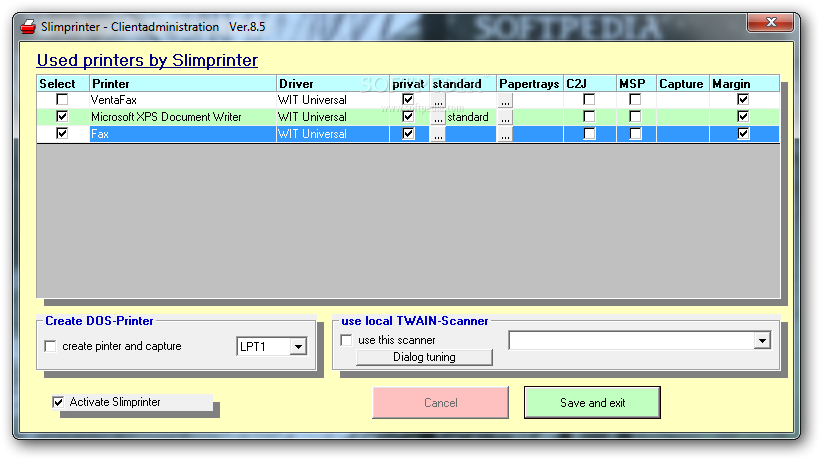821x460 pixels.
Task: Select the VentaFax printer name
Action: coord(114,100)
